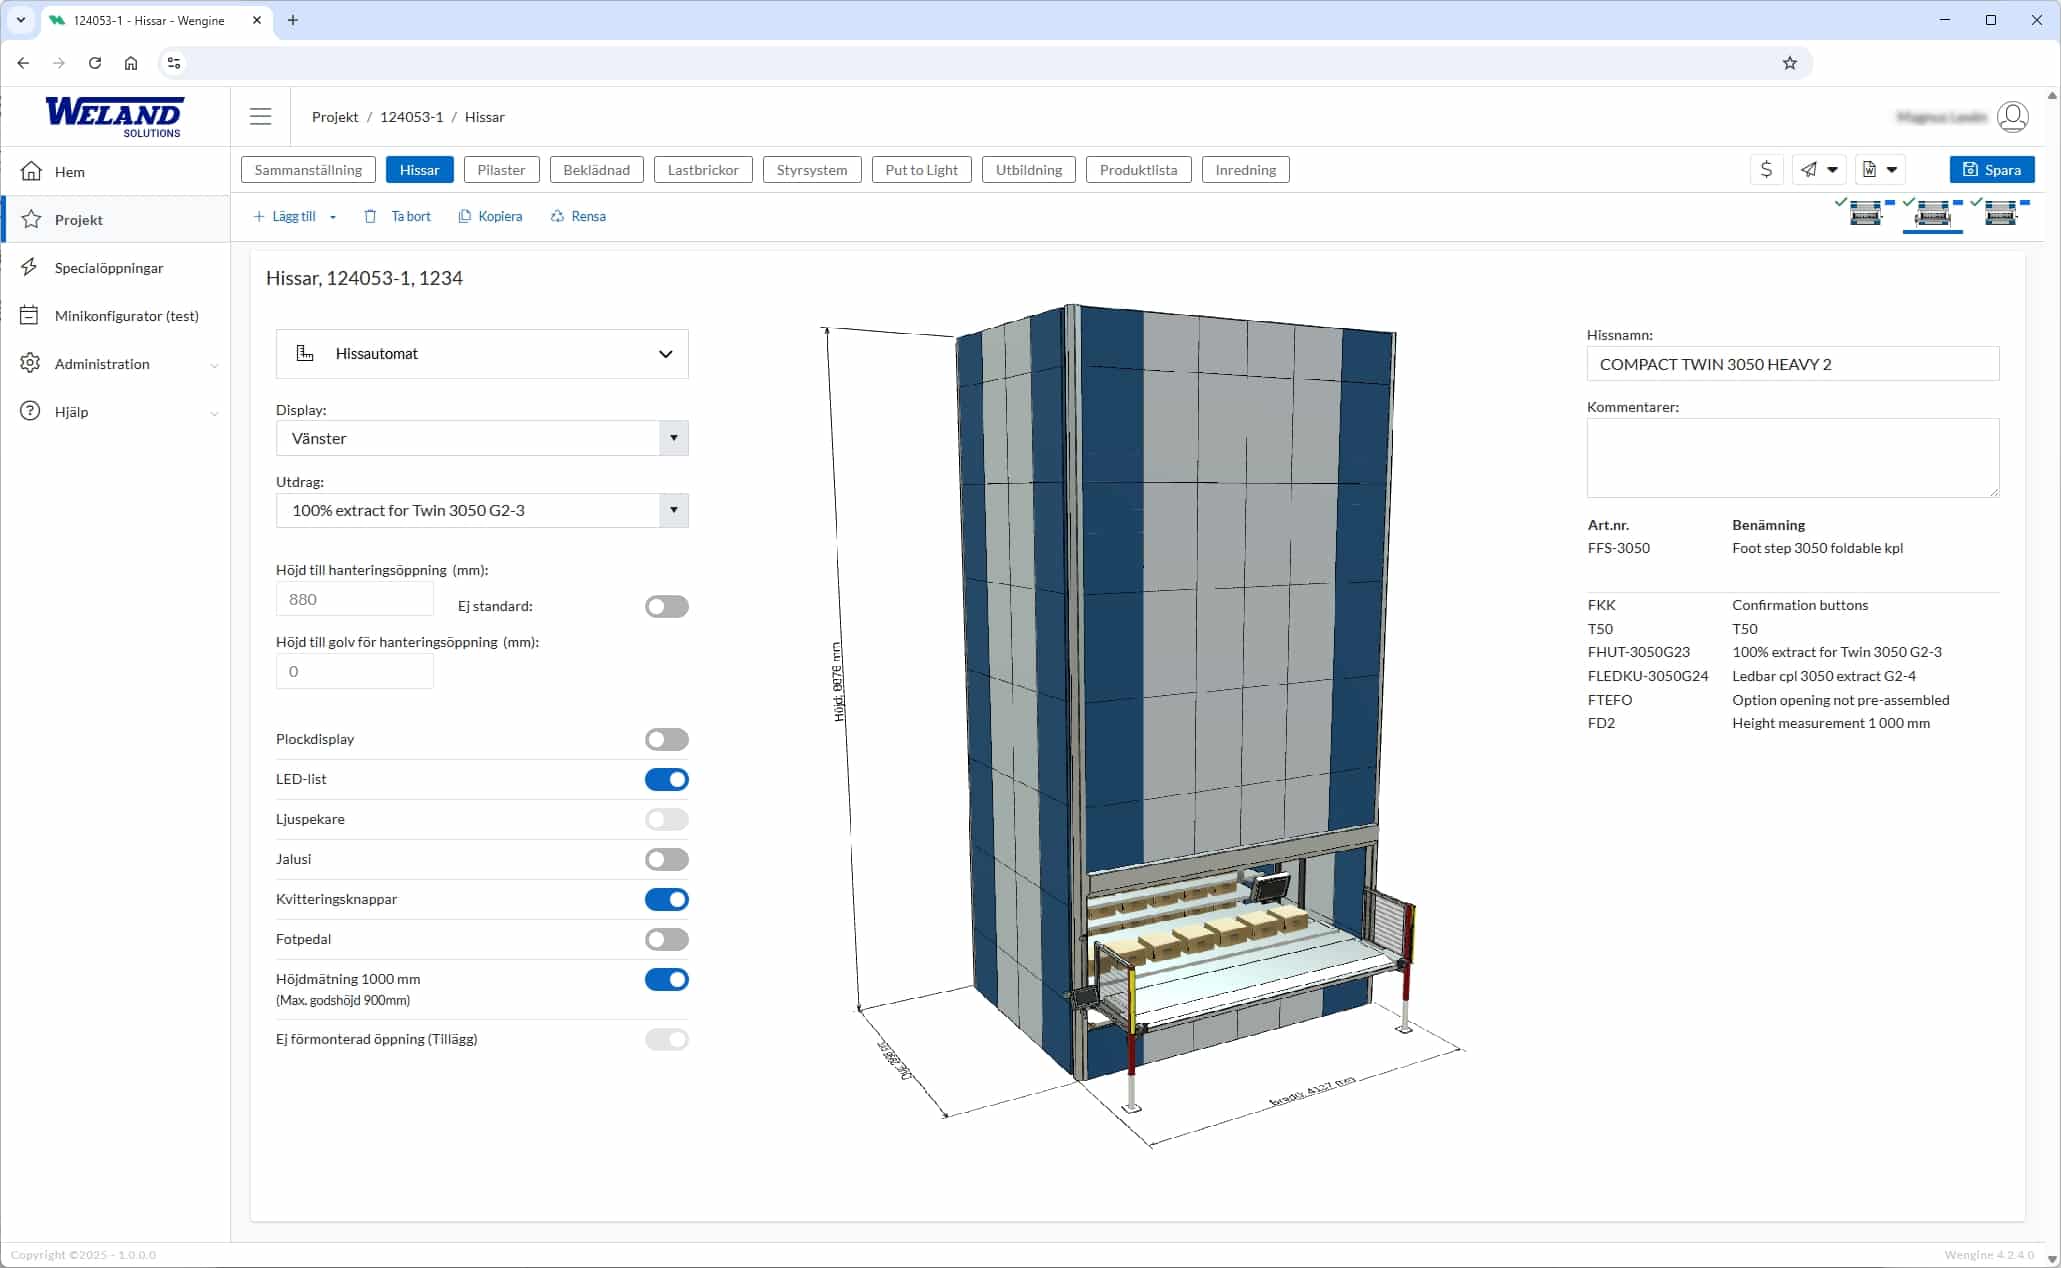The width and height of the screenshot is (2061, 1268).
Task: Click the Word document export icon
Action: tap(1869, 170)
